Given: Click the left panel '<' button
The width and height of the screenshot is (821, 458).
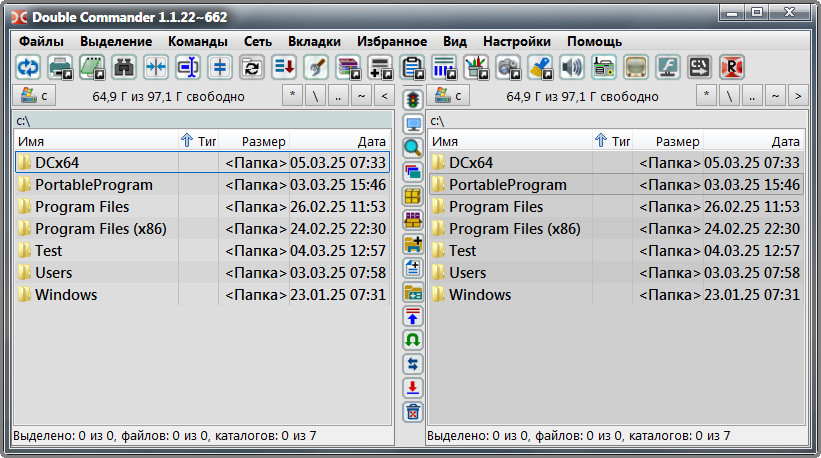Looking at the screenshot, I should [x=384, y=96].
